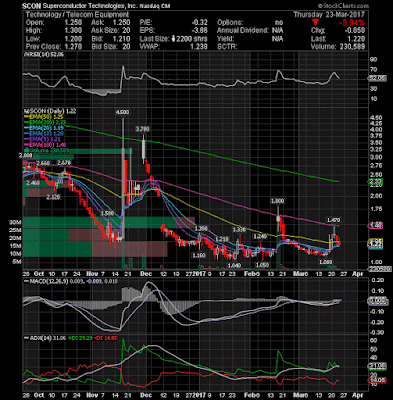This screenshot has height=400, width=393.
Task: Click the 1.500 price annotation near November
Action: (x=107, y=213)
